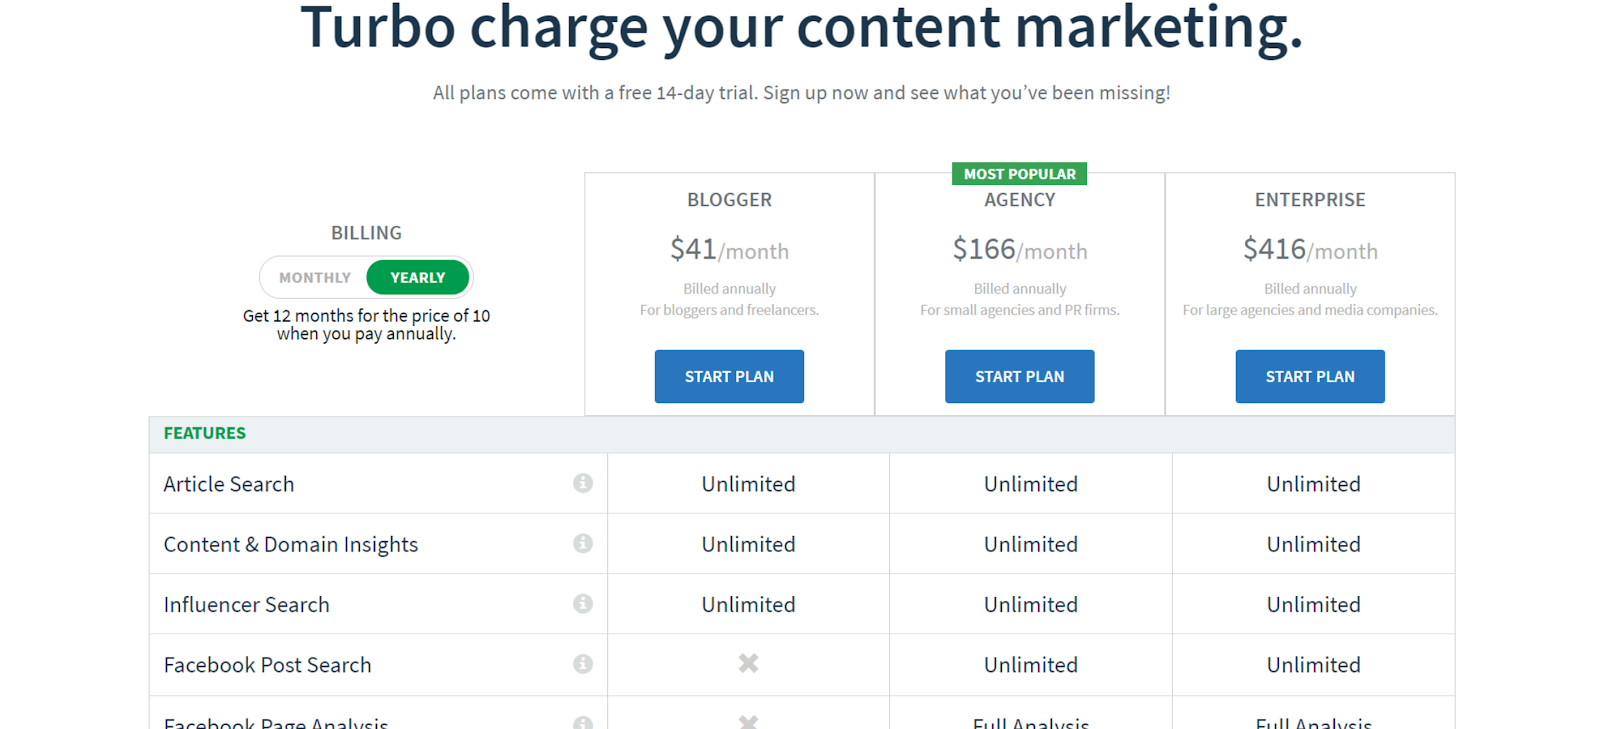Click info icon for Facebook Page Analysis

583,722
